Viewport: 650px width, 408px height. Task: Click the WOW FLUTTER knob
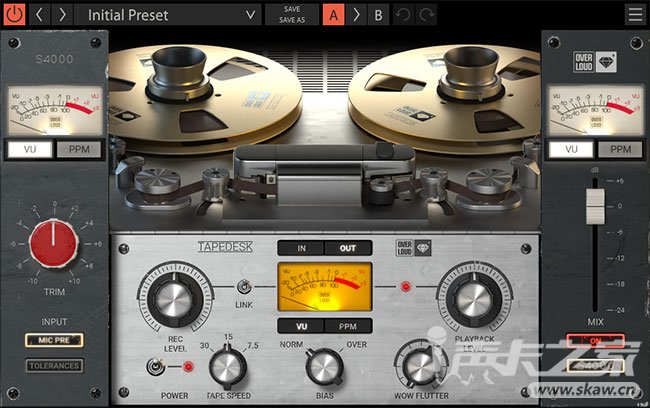pos(420,365)
